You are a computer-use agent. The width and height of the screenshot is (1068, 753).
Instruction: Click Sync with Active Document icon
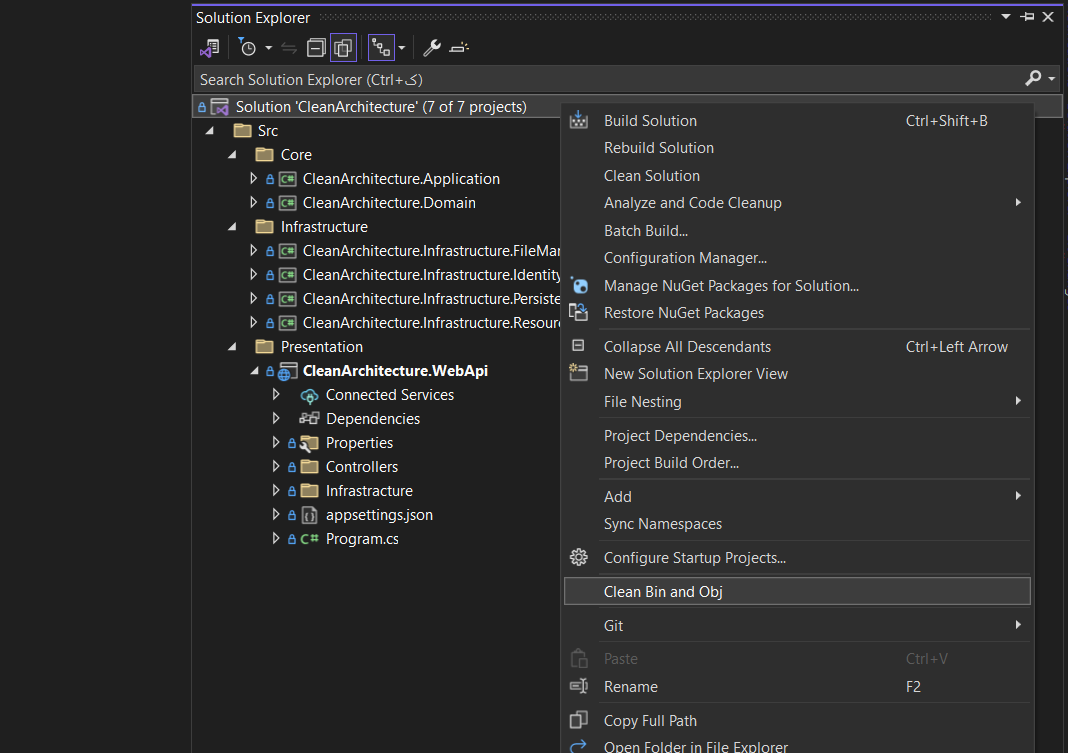(x=289, y=48)
